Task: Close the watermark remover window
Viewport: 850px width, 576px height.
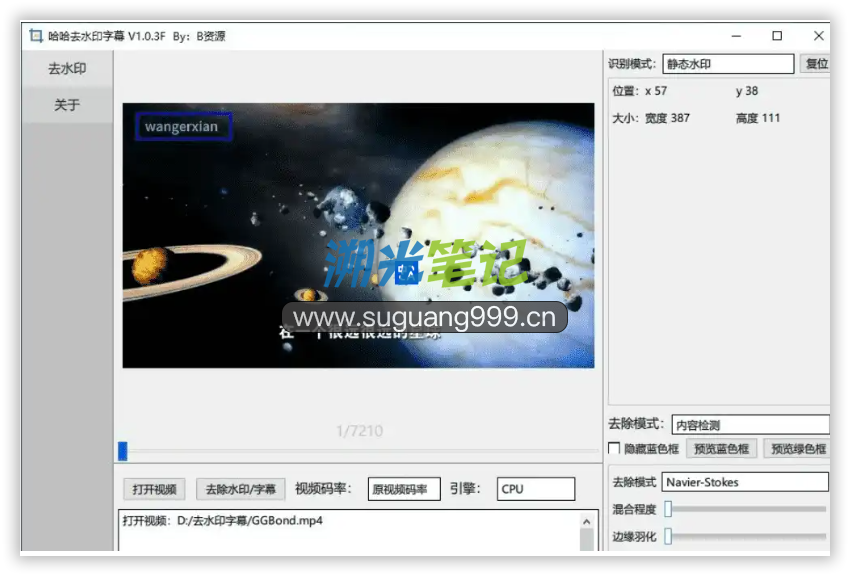Action: [x=818, y=36]
